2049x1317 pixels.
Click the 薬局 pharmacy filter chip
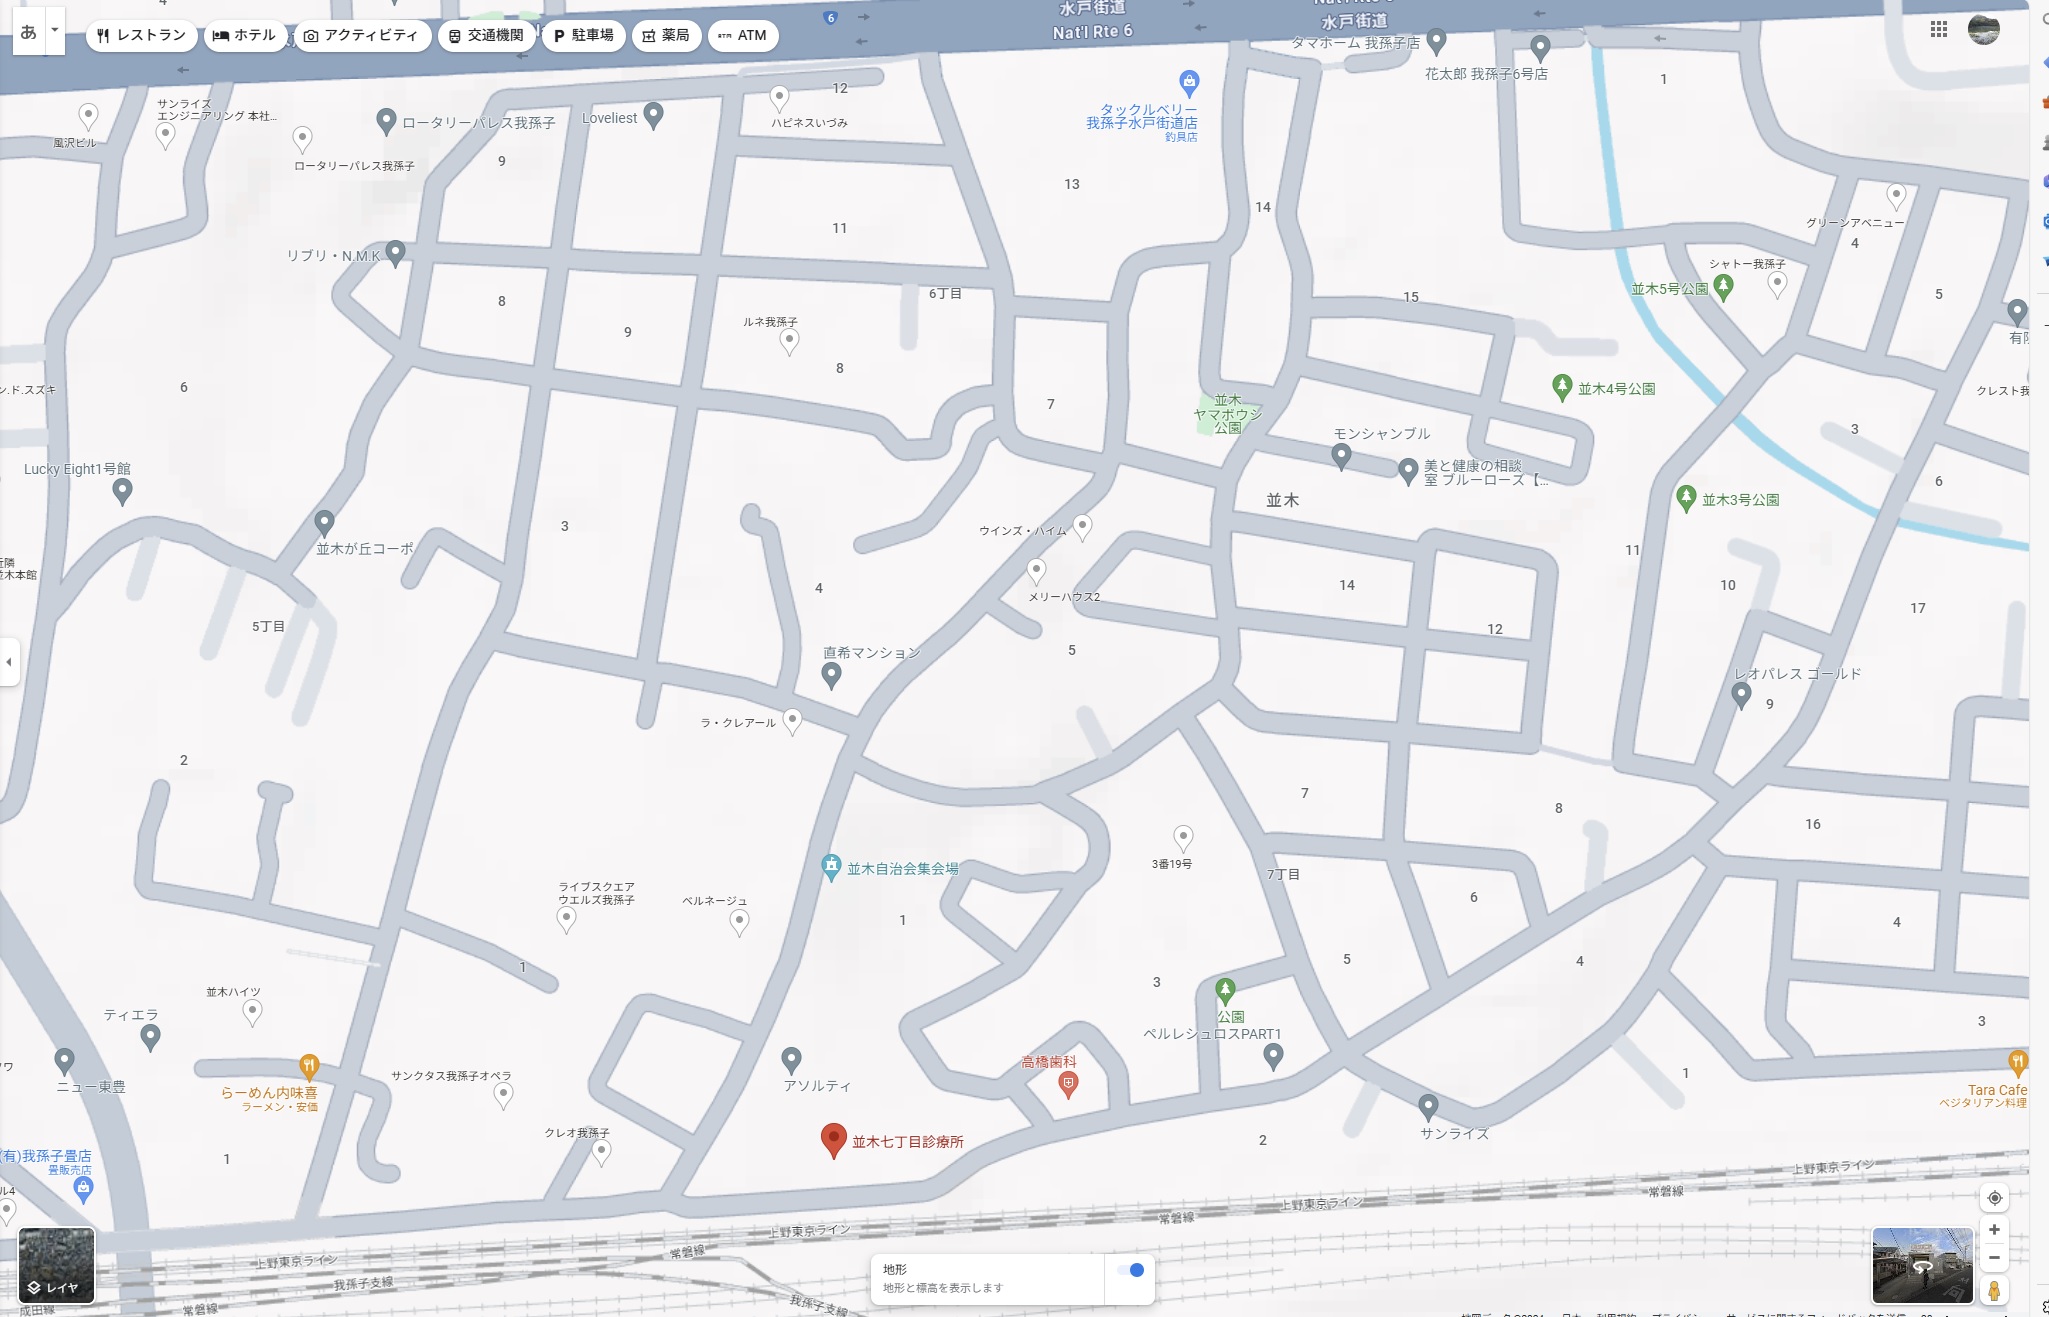(x=666, y=35)
